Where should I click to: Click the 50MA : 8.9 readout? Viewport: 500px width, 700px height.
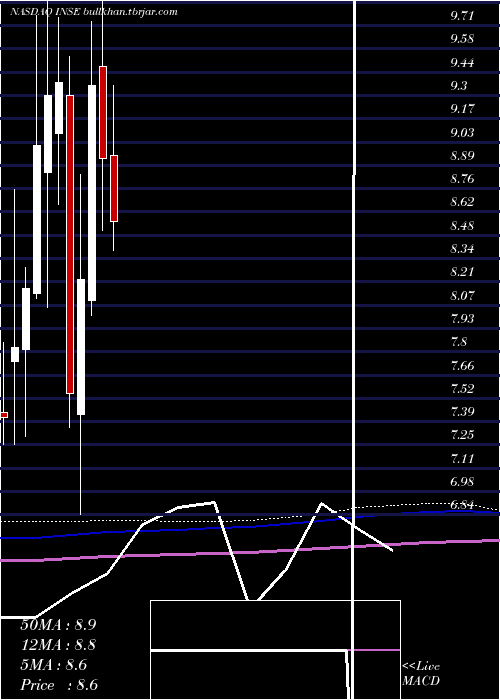click(58, 625)
